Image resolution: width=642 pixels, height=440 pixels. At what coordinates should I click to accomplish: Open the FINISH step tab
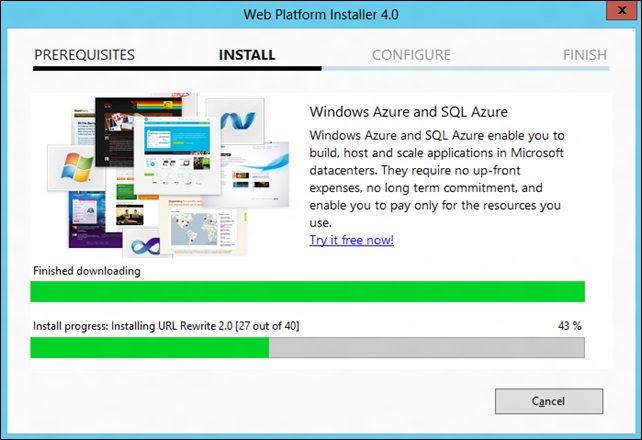coord(584,55)
